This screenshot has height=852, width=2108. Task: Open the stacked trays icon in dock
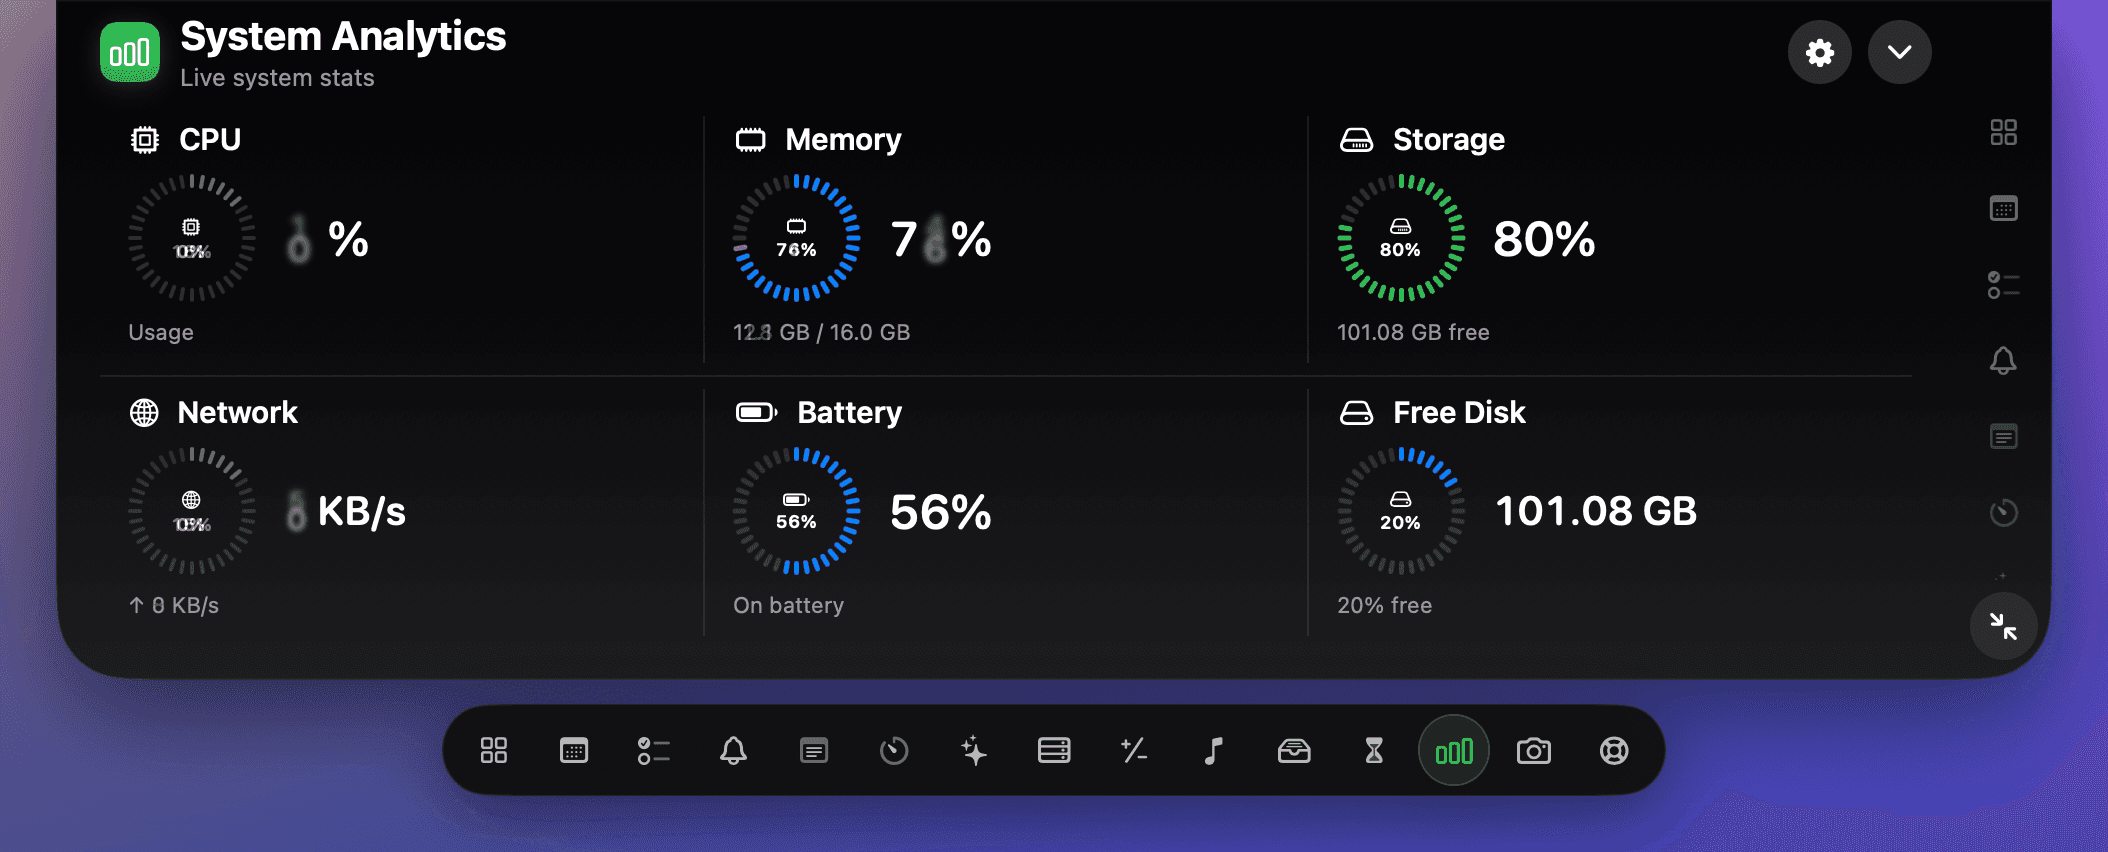click(x=1054, y=751)
